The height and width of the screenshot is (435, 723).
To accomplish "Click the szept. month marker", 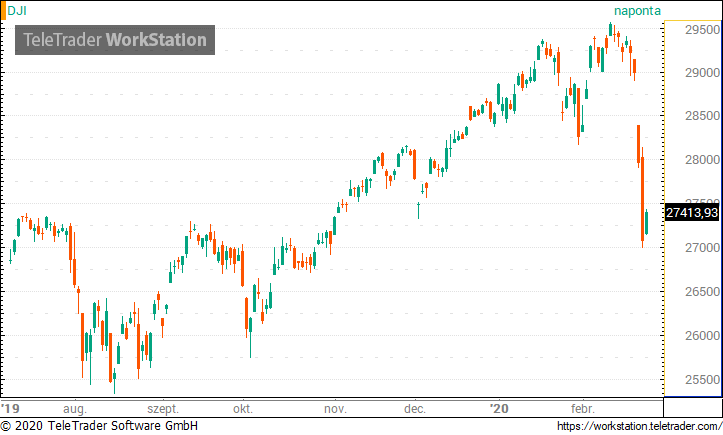I will tap(163, 409).
